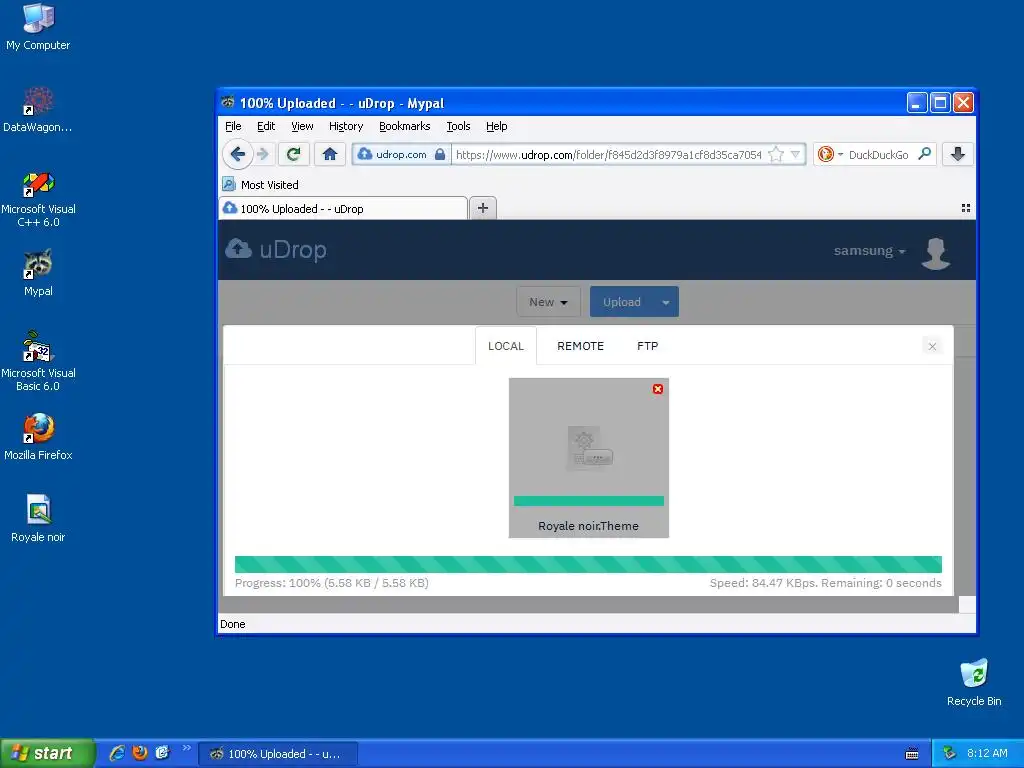Open the Help menu
Viewport: 1024px width, 768px height.
[x=496, y=127]
